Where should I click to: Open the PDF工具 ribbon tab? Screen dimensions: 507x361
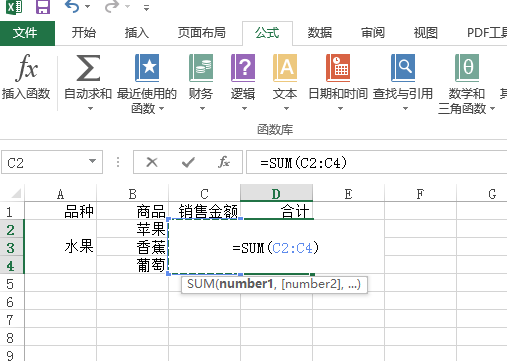coord(487,33)
